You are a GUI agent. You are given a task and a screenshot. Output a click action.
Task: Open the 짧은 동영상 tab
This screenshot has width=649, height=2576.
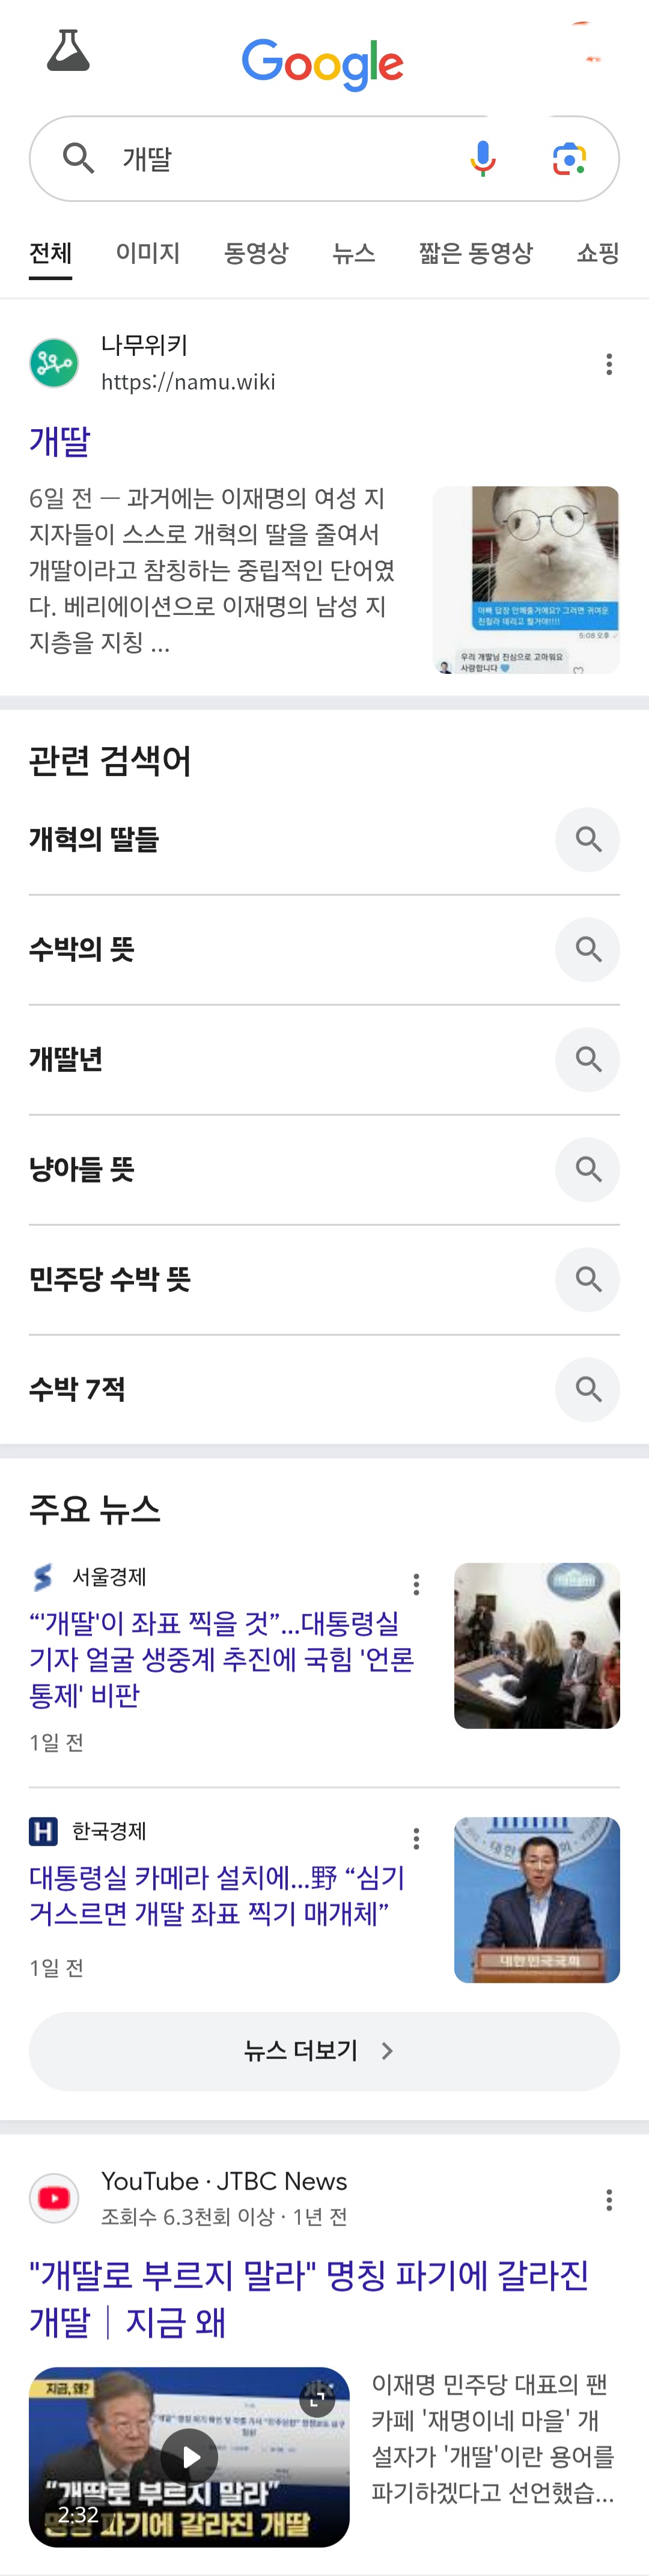475,253
